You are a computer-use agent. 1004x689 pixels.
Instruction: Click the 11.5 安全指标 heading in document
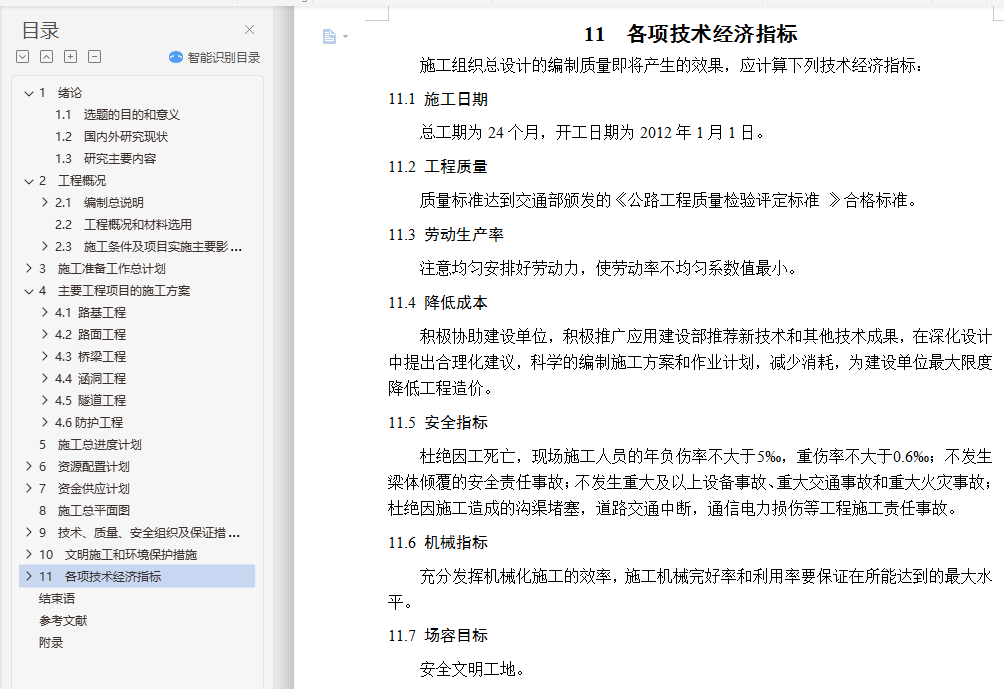pyautogui.click(x=438, y=423)
